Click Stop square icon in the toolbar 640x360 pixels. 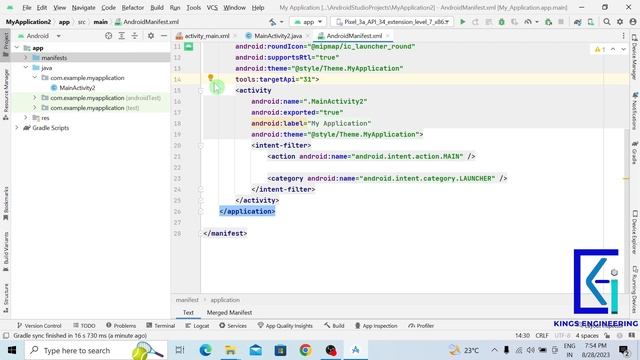click(x=561, y=22)
